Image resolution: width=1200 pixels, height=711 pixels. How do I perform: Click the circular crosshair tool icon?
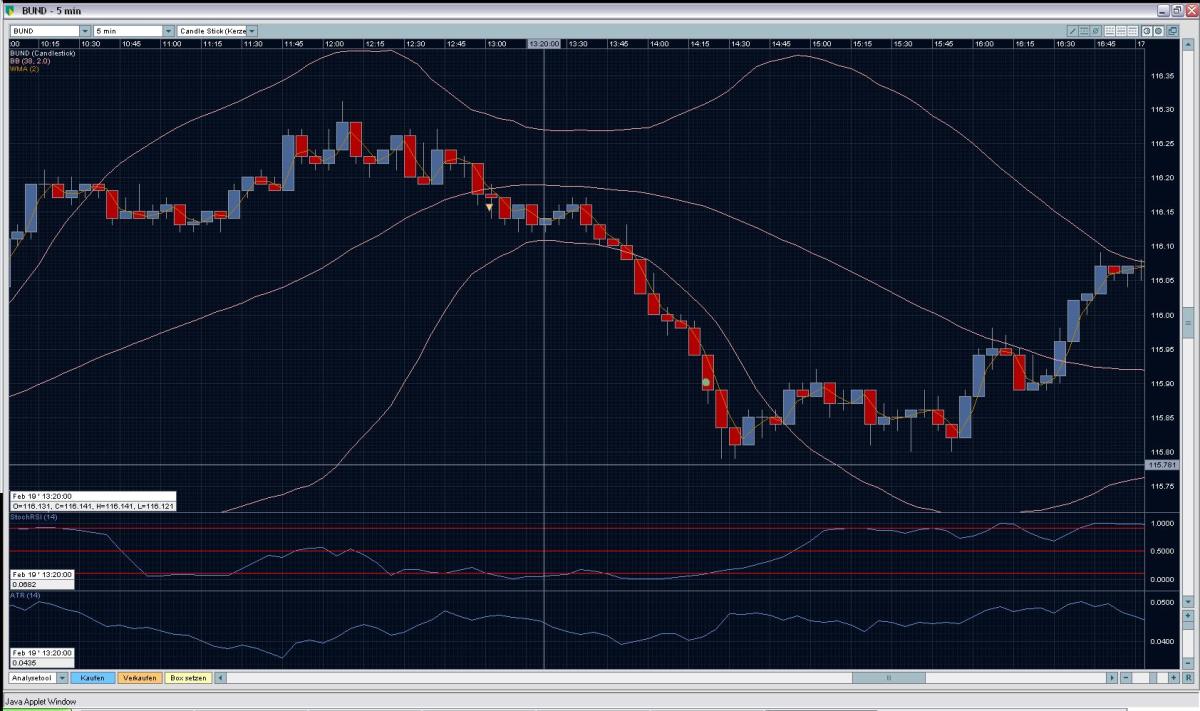click(x=1095, y=31)
